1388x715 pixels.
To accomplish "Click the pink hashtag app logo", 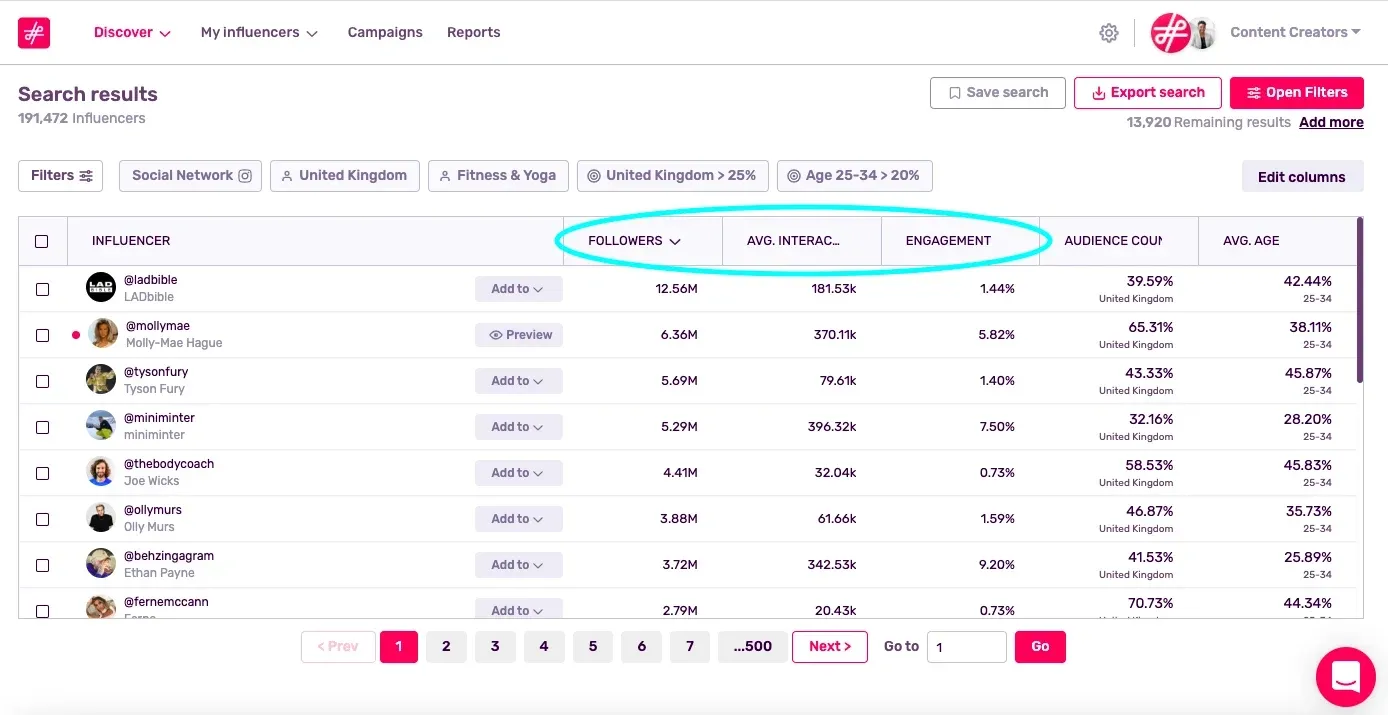I will click(x=34, y=32).
